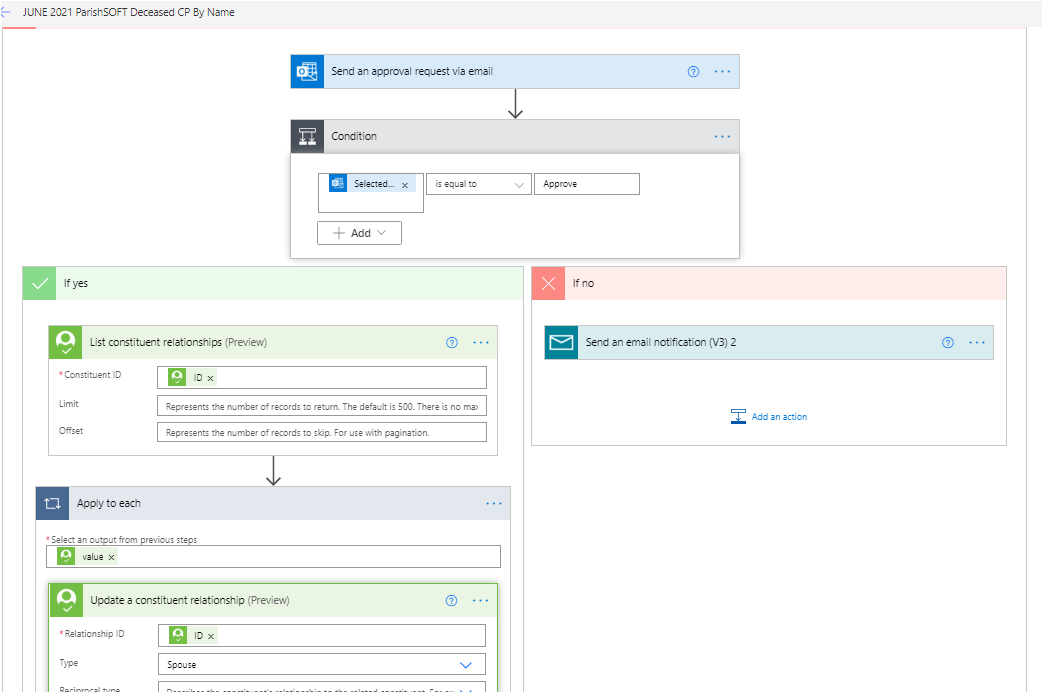This screenshot has width=1043, height=693.
Task: Click the Approve value input field
Action: pyautogui.click(x=587, y=184)
